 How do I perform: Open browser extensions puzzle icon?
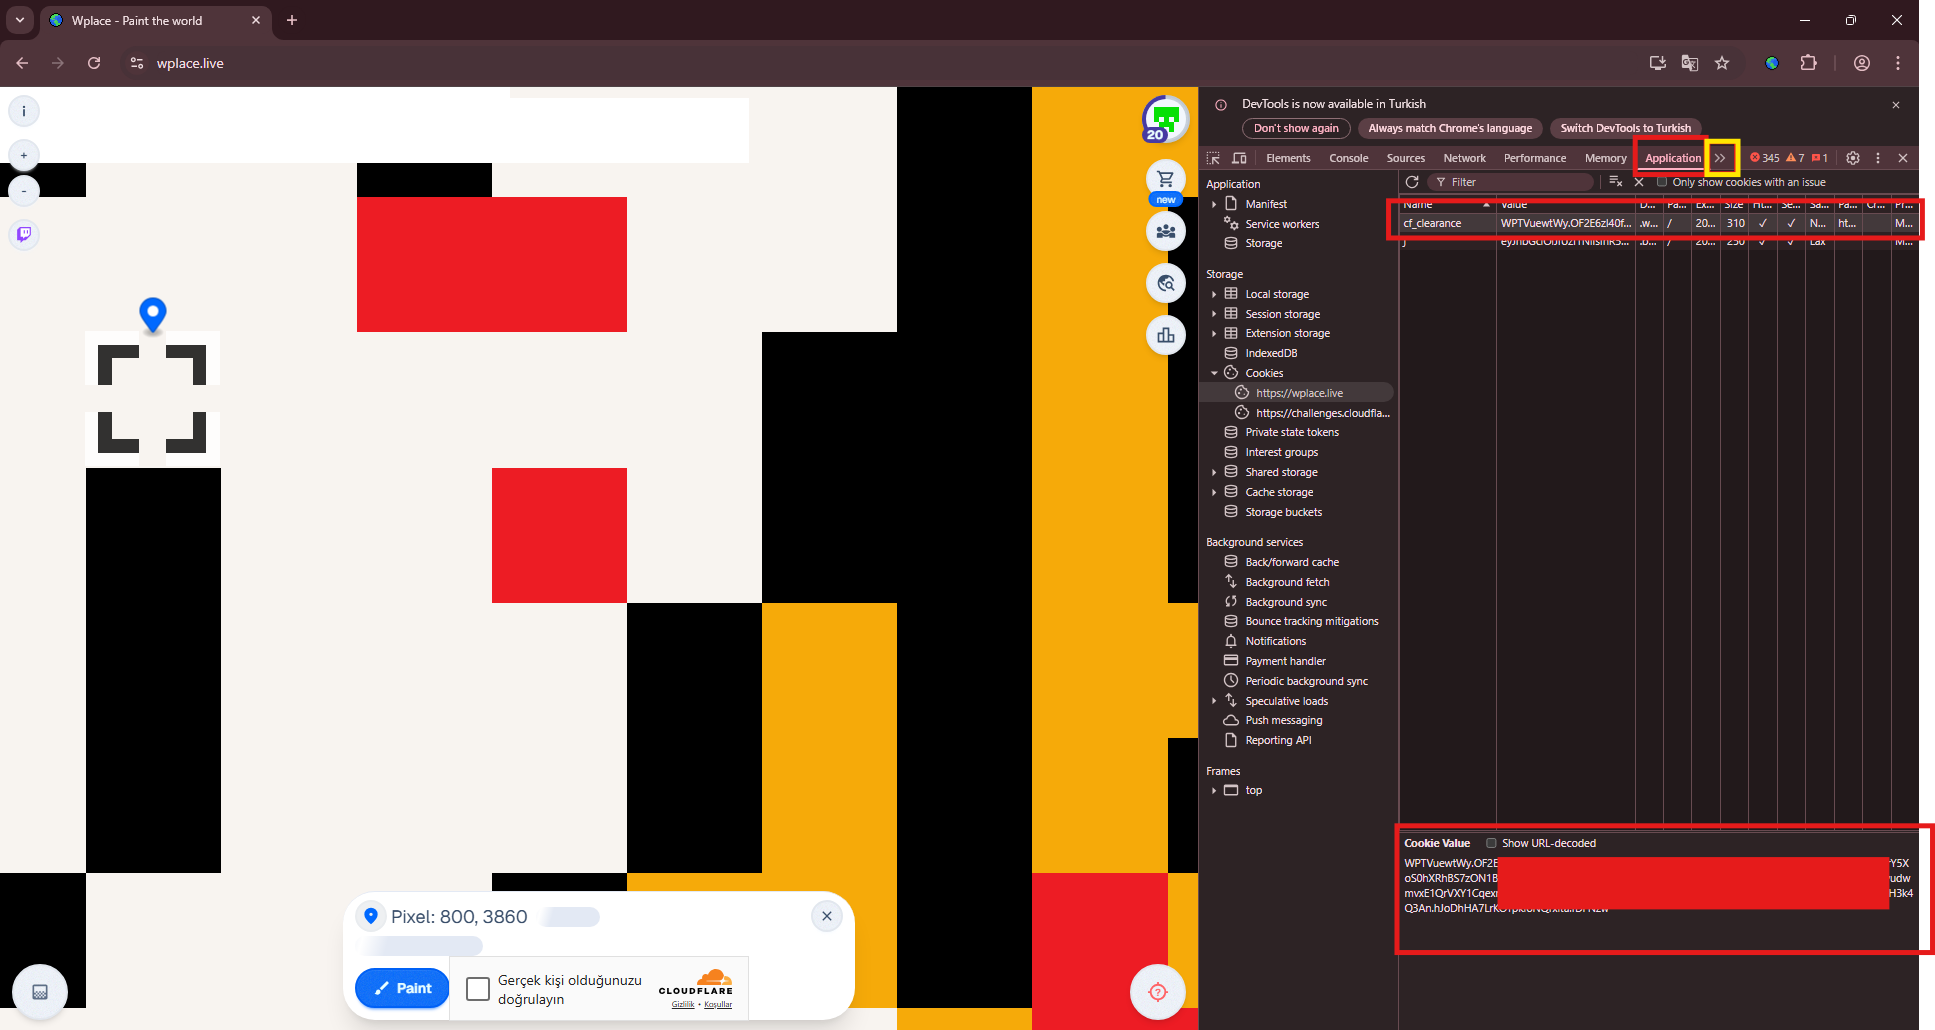1808,63
